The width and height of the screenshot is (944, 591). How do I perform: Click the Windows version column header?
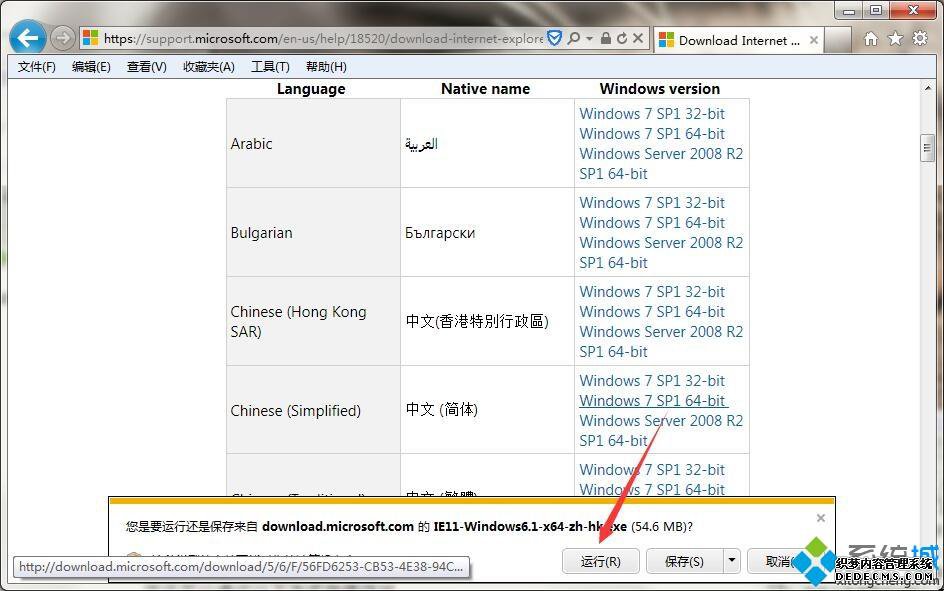point(659,89)
